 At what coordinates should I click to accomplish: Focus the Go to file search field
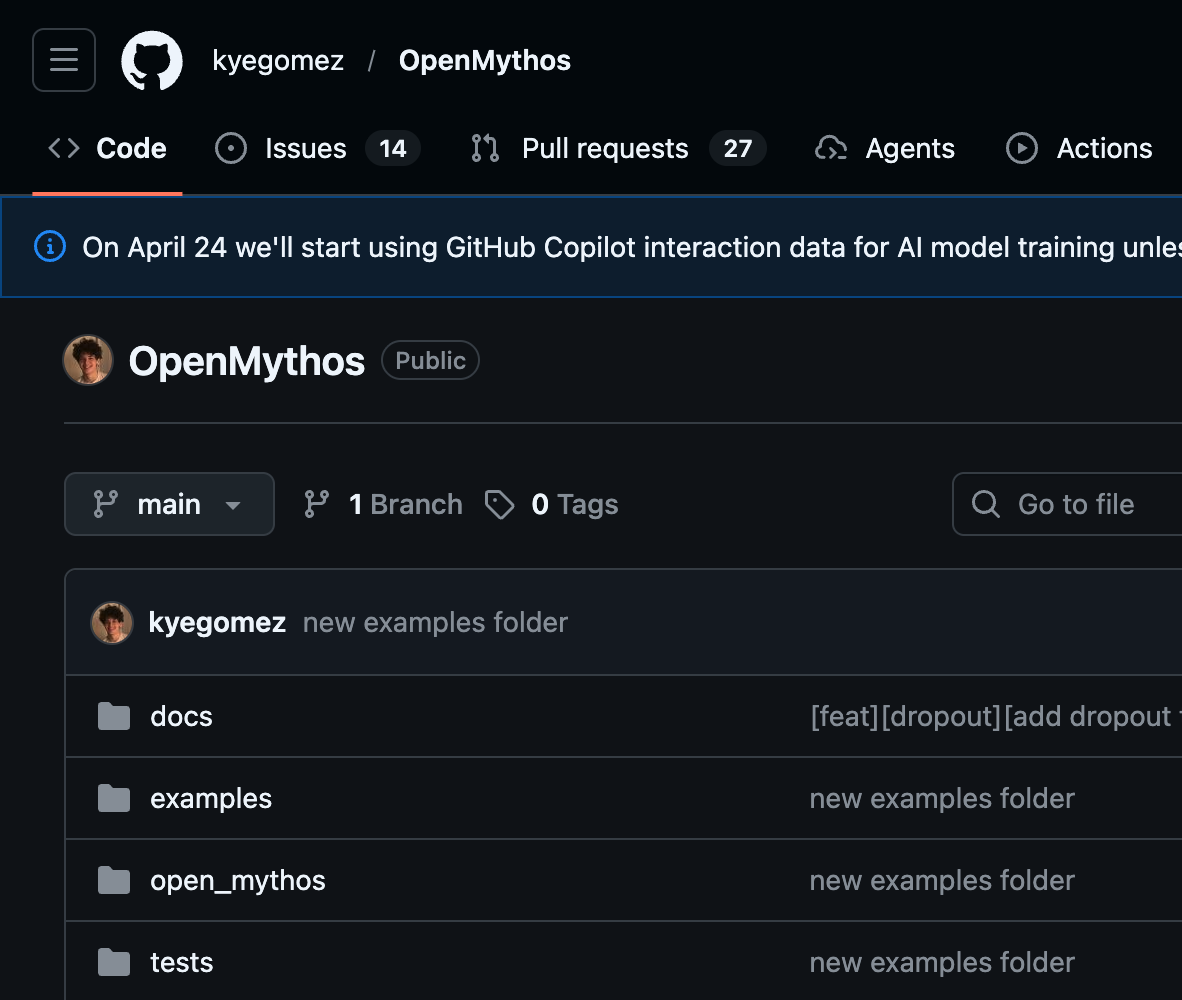point(1067,504)
